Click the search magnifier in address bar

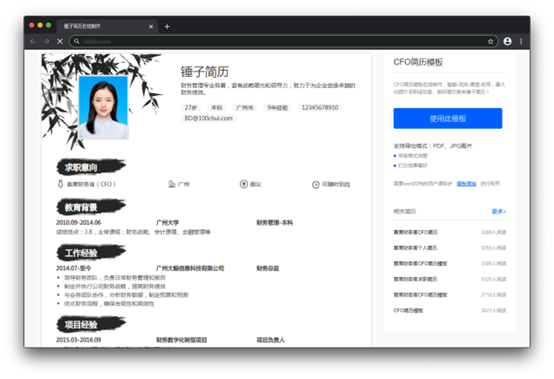77,41
